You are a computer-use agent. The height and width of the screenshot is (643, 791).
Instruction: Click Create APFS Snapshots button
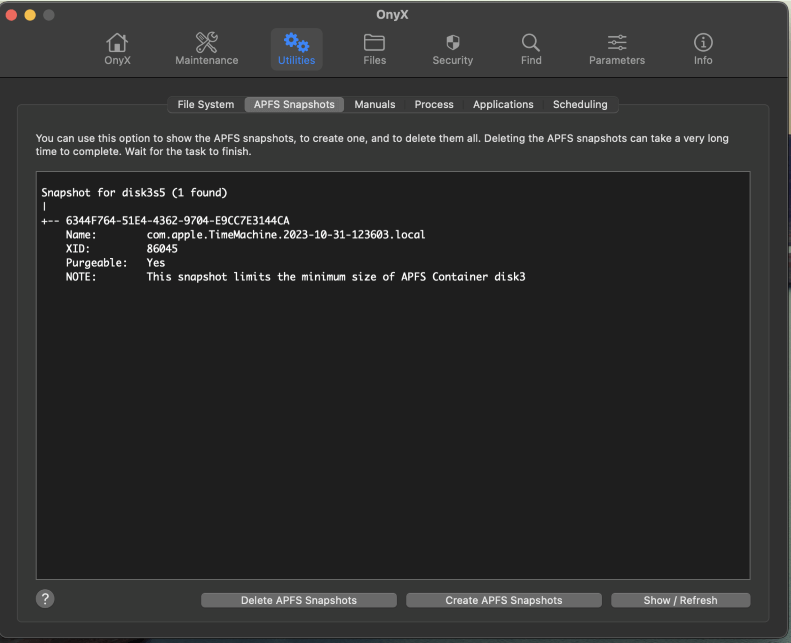503,600
